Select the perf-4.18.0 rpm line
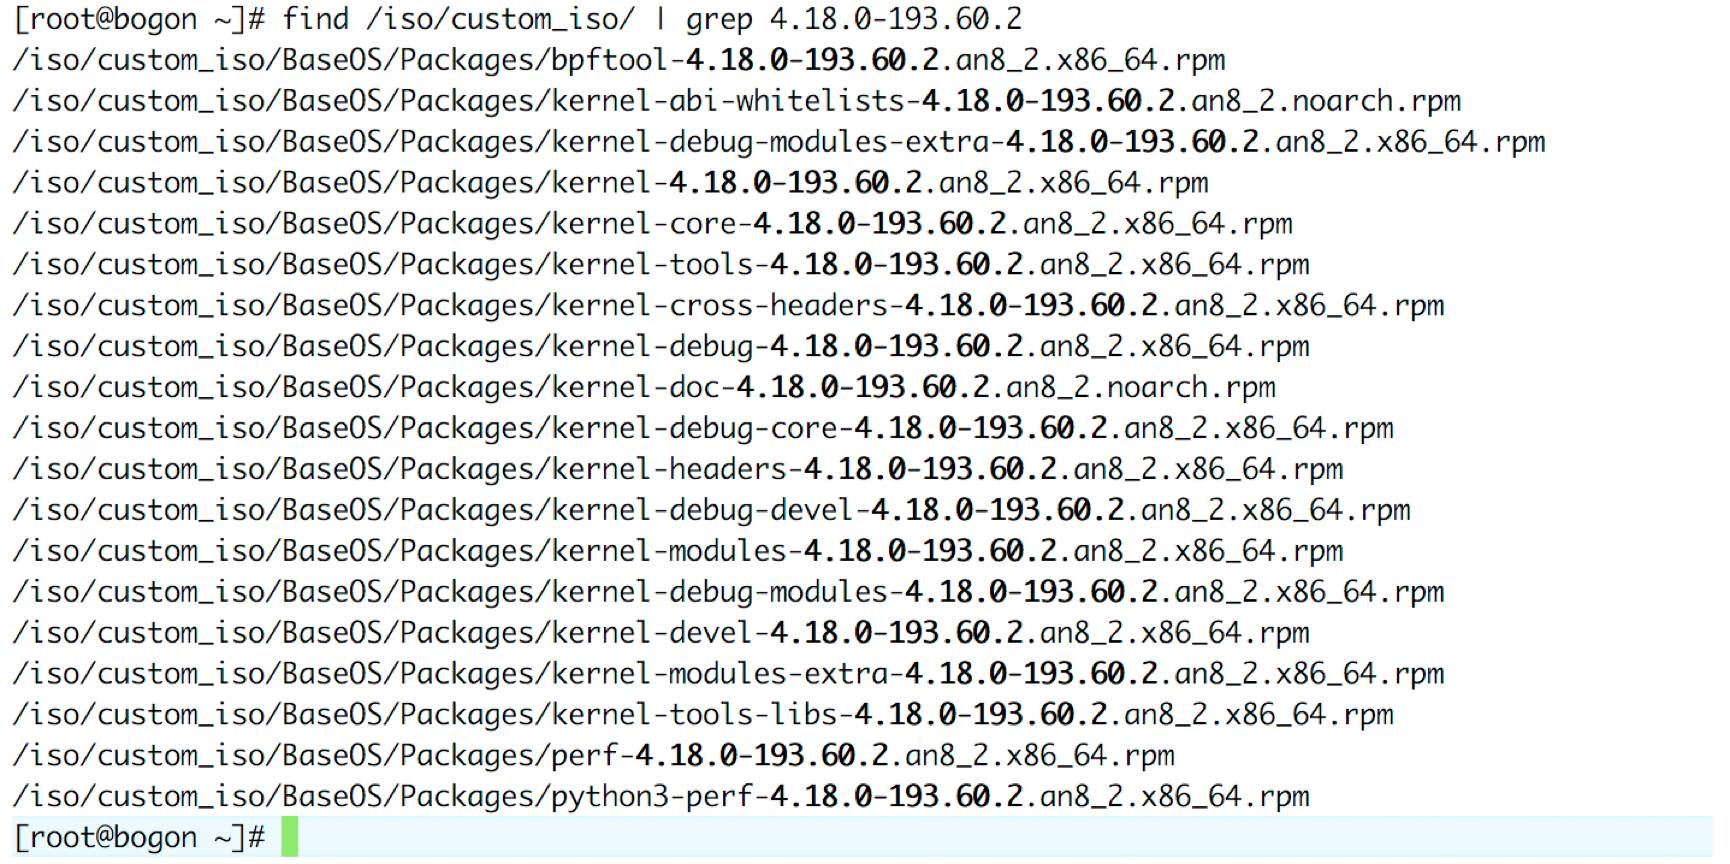1730x864 pixels. point(594,757)
